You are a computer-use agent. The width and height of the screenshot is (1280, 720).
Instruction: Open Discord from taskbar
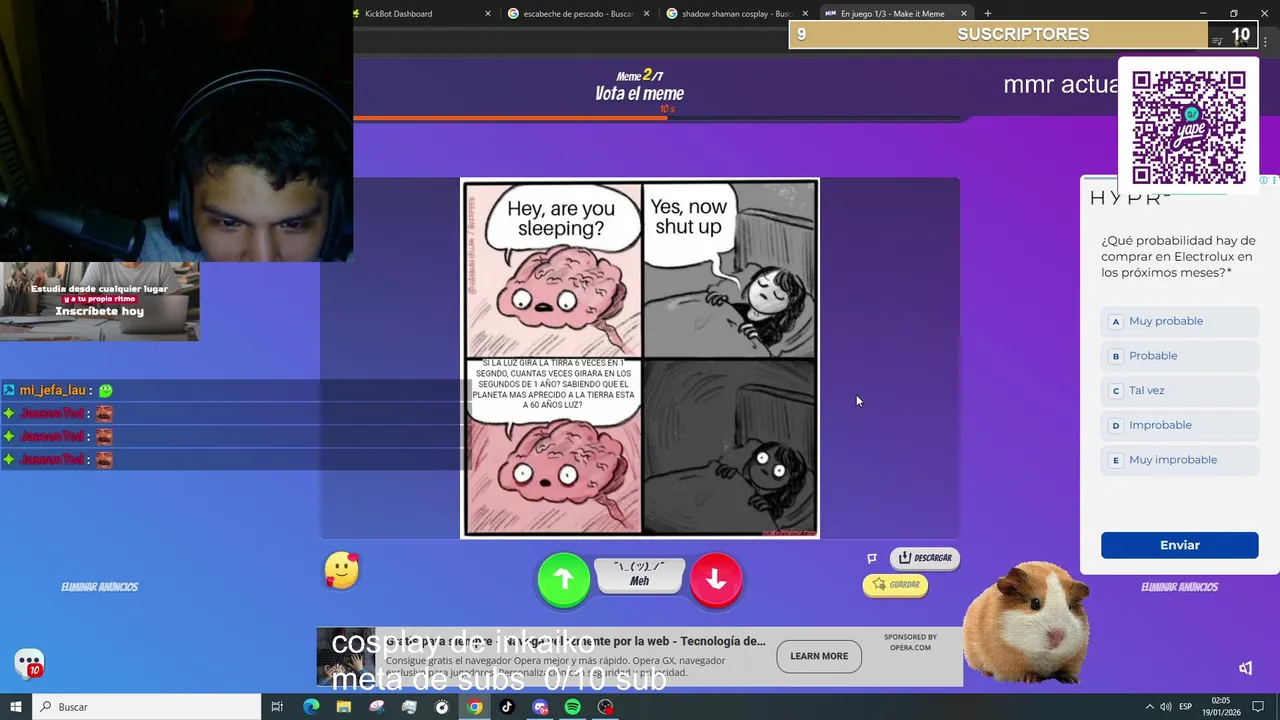540,707
